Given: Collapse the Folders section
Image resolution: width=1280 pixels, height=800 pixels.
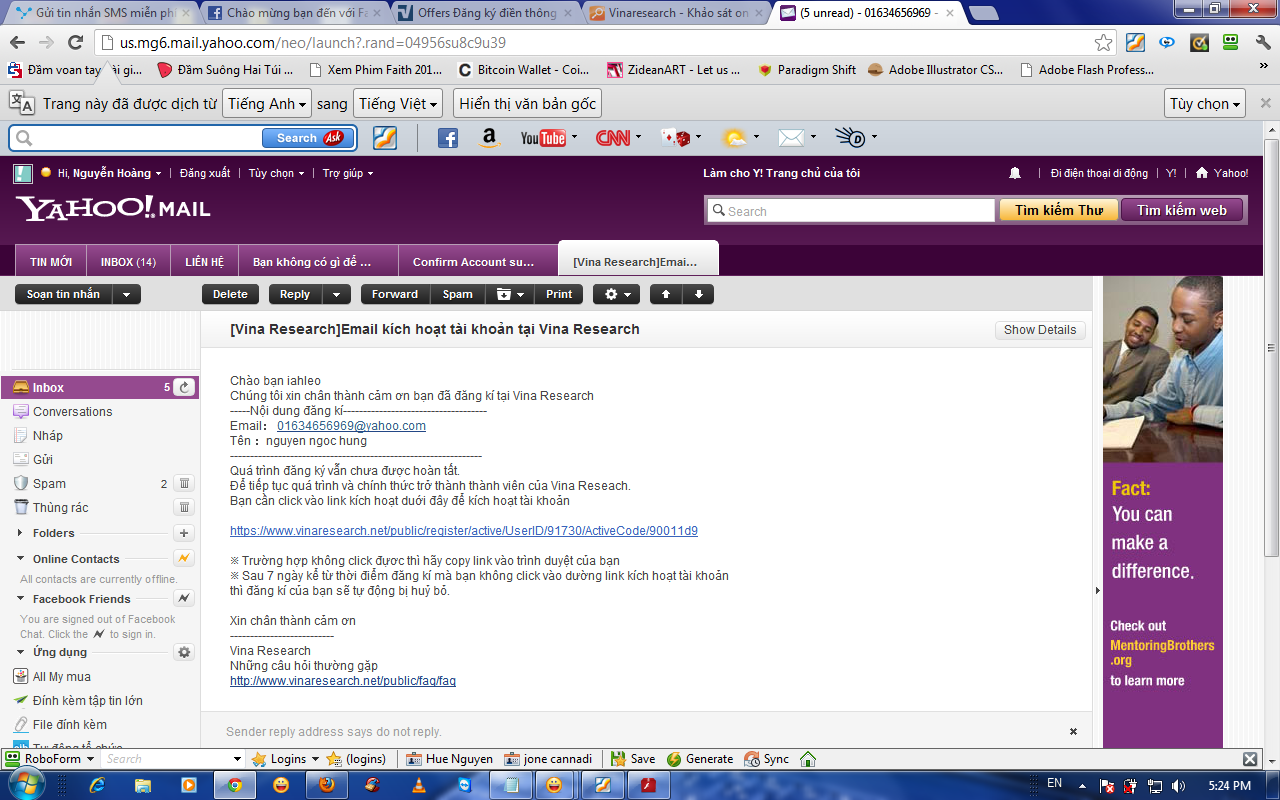Looking at the screenshot, I should 20,533.
